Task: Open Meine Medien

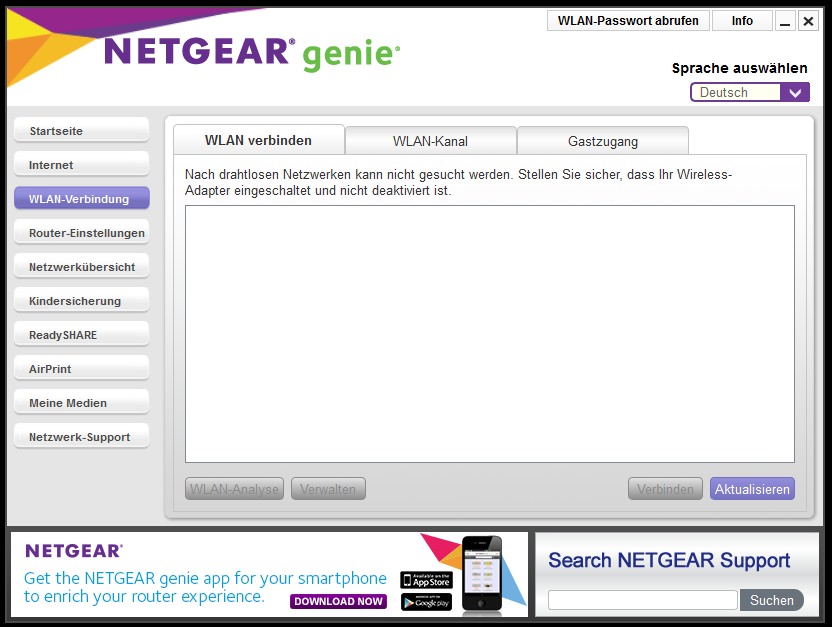Action: (81, 402)
